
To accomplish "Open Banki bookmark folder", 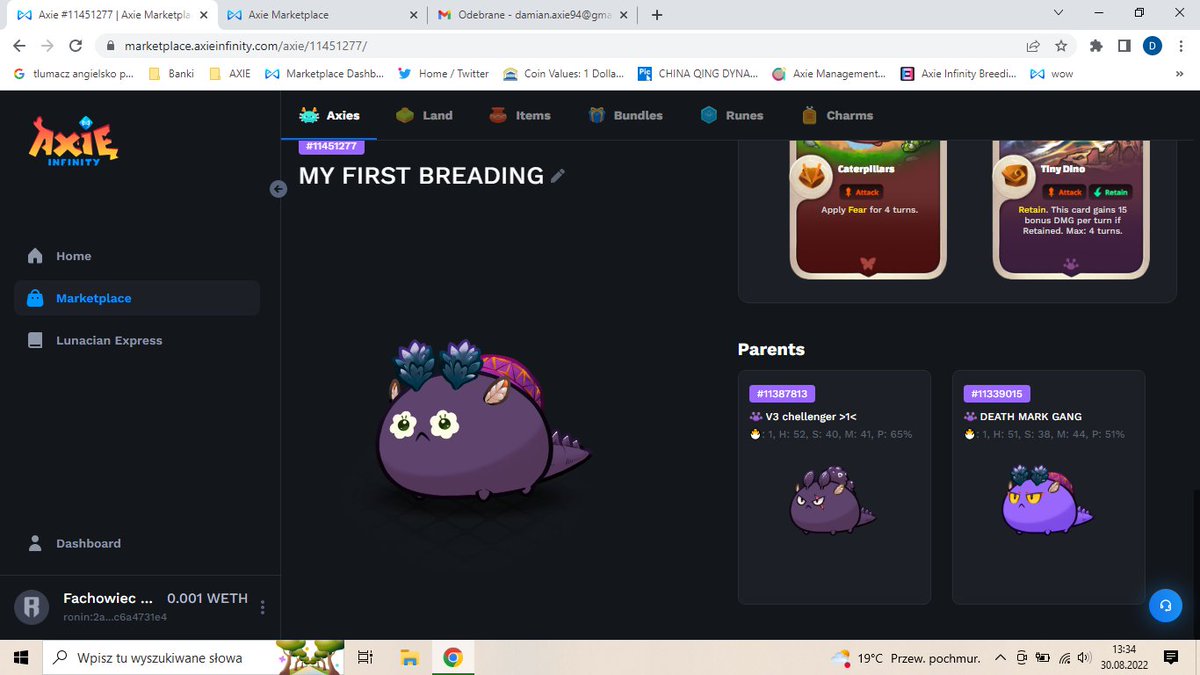I will point(172,74).
